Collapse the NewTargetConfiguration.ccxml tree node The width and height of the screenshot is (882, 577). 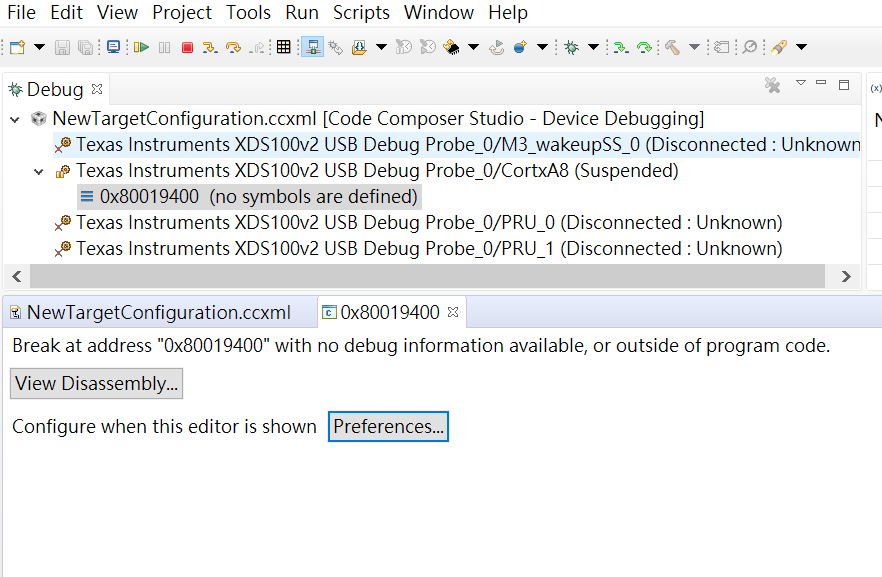tap(15, 119)
